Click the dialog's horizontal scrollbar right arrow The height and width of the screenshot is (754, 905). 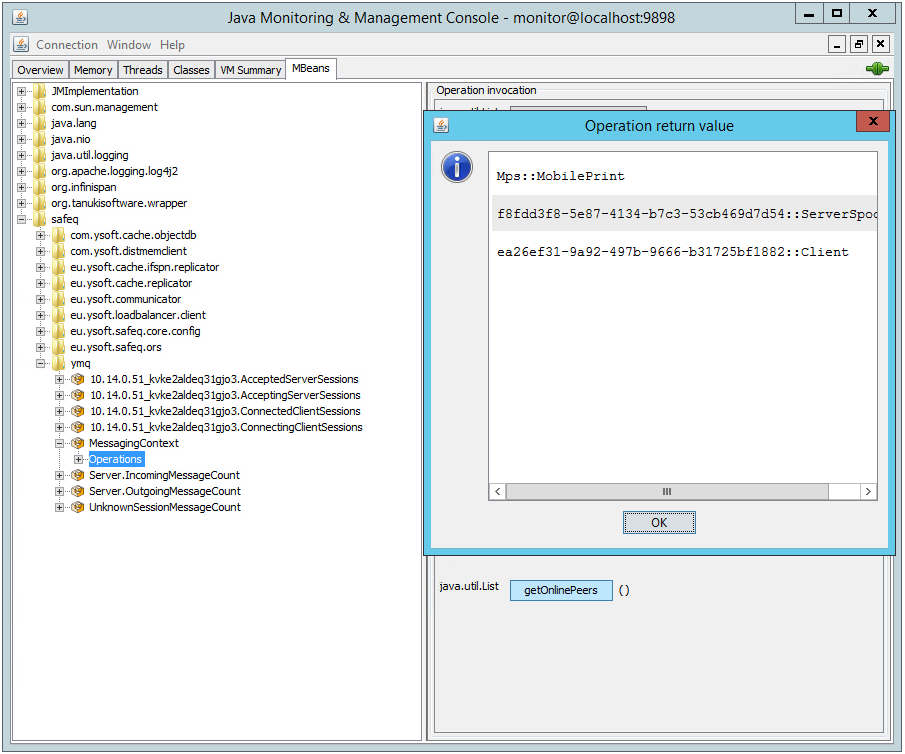pos(868,492)
